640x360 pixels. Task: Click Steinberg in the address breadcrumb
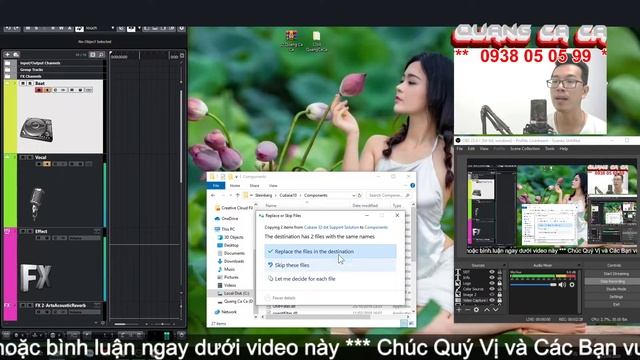[x=263, y=196]
